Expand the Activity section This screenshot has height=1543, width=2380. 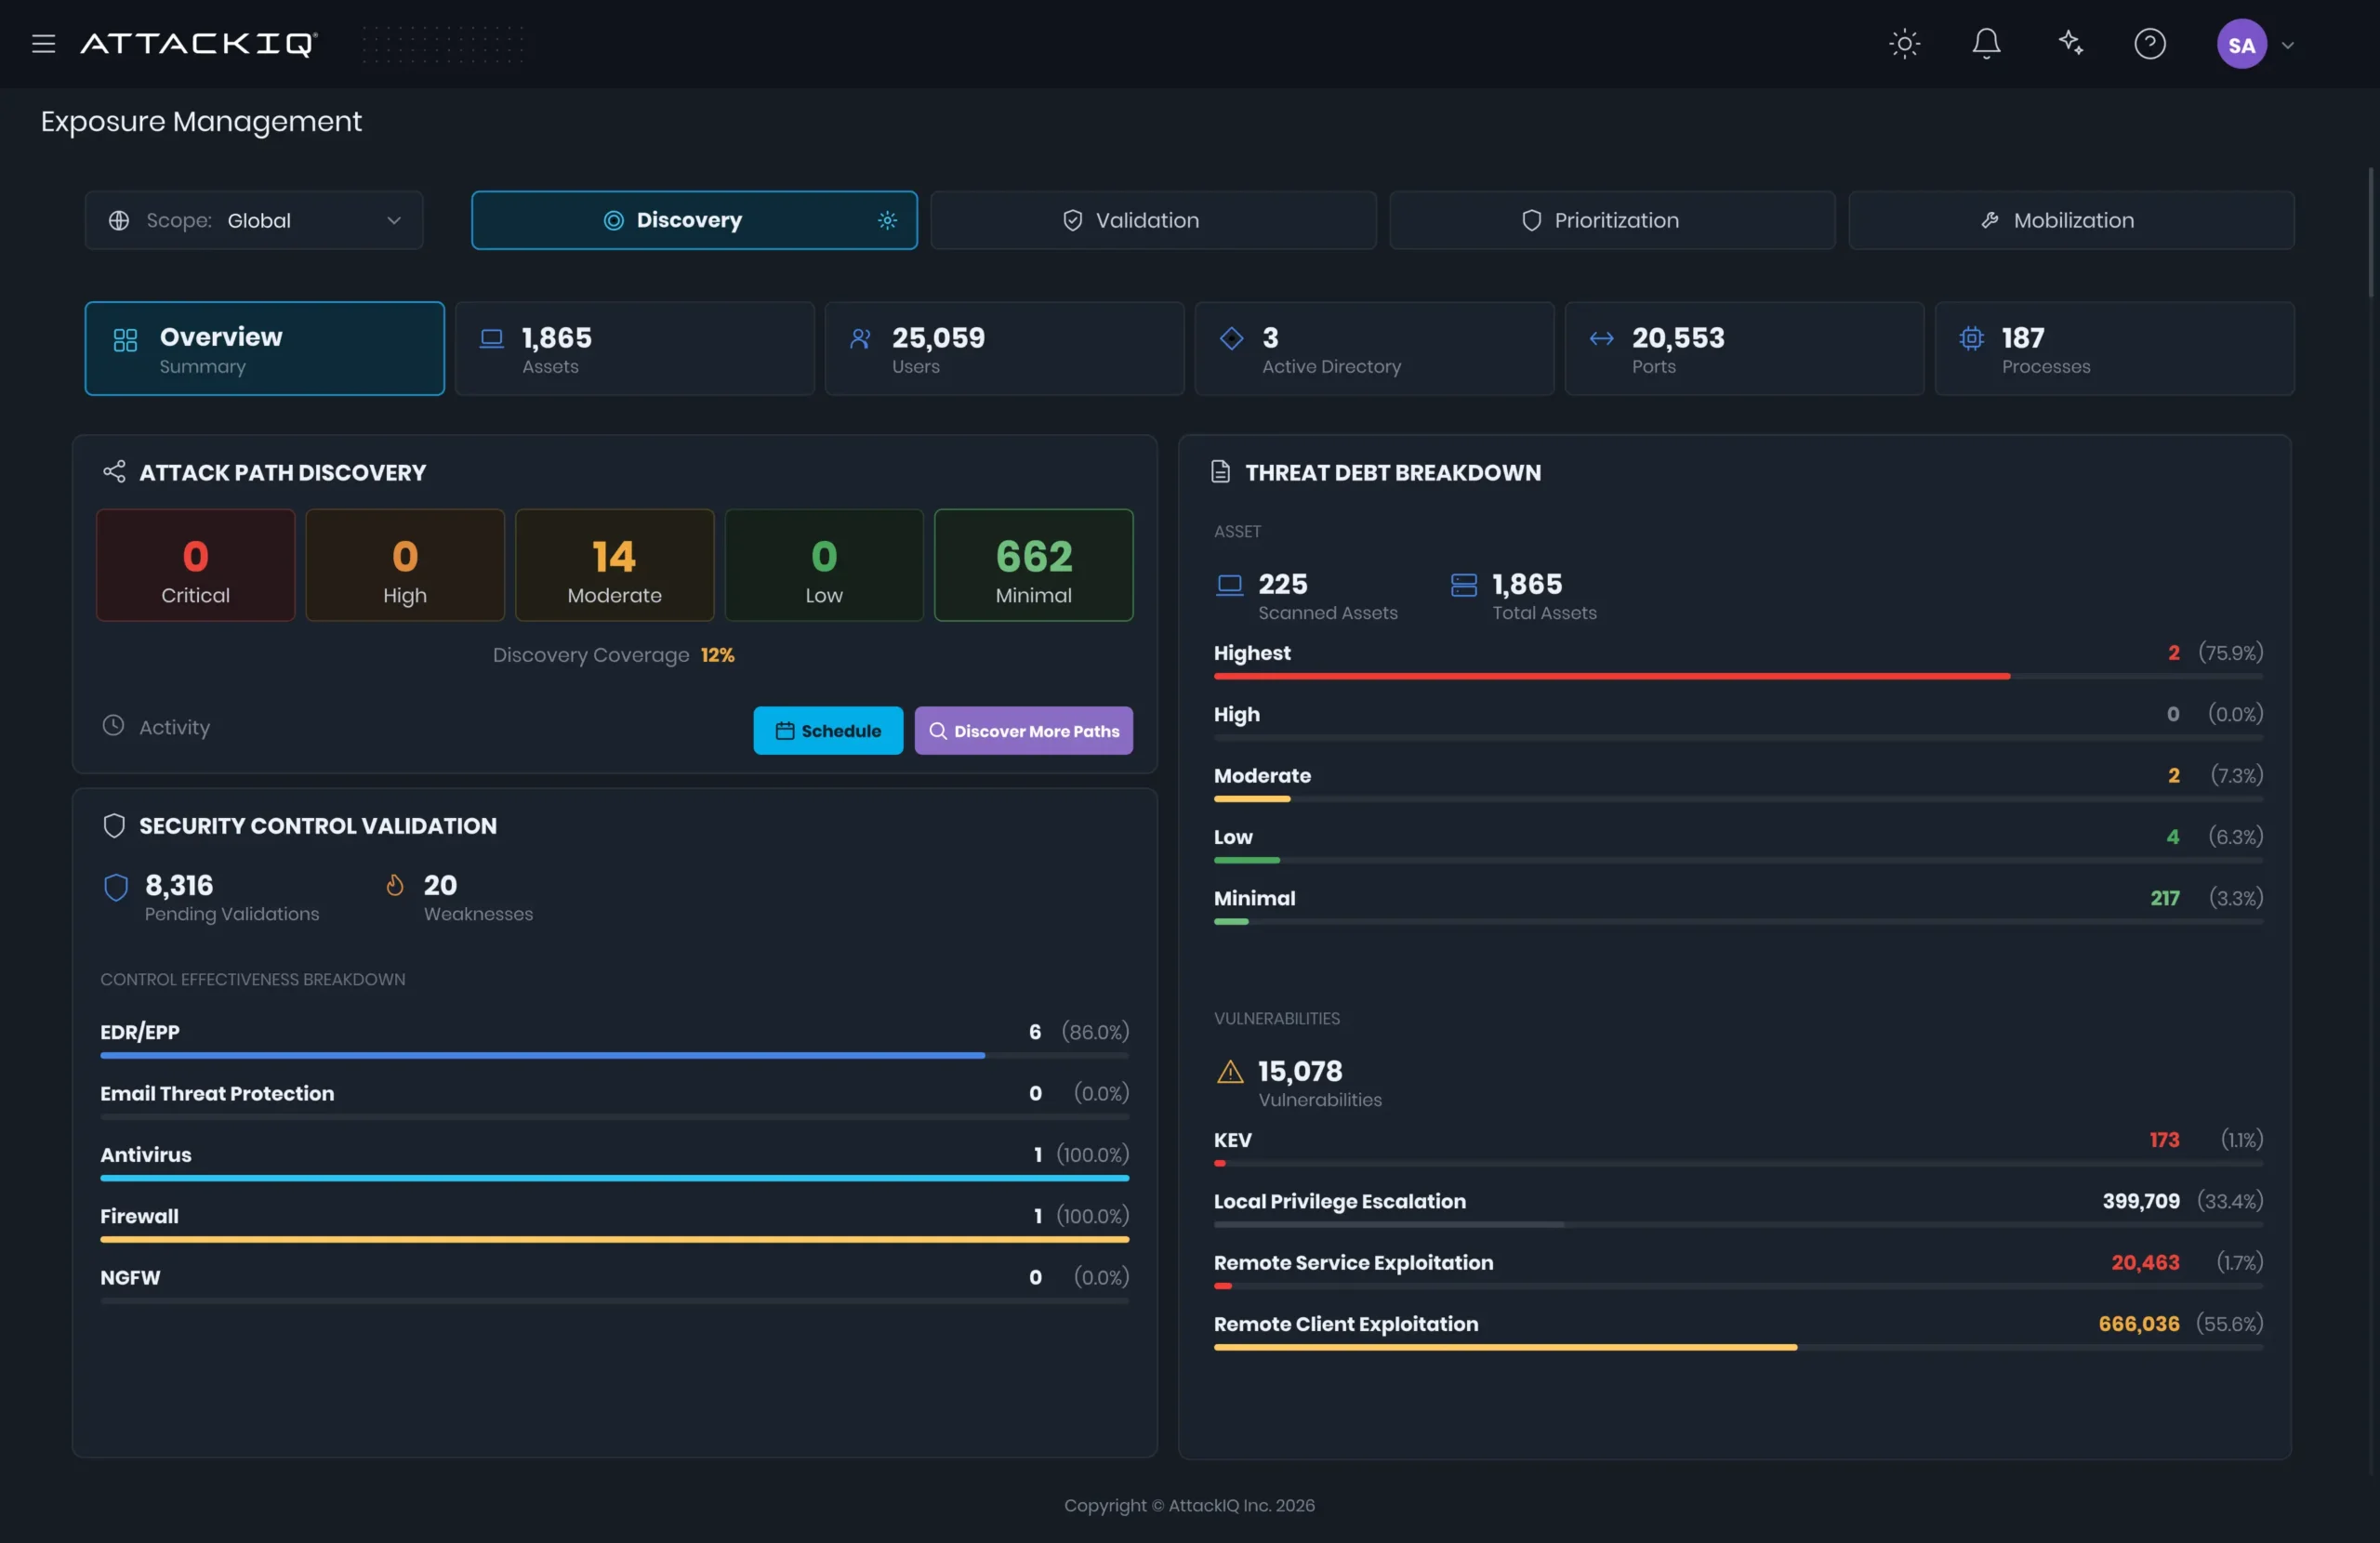(x=157, y=727)
